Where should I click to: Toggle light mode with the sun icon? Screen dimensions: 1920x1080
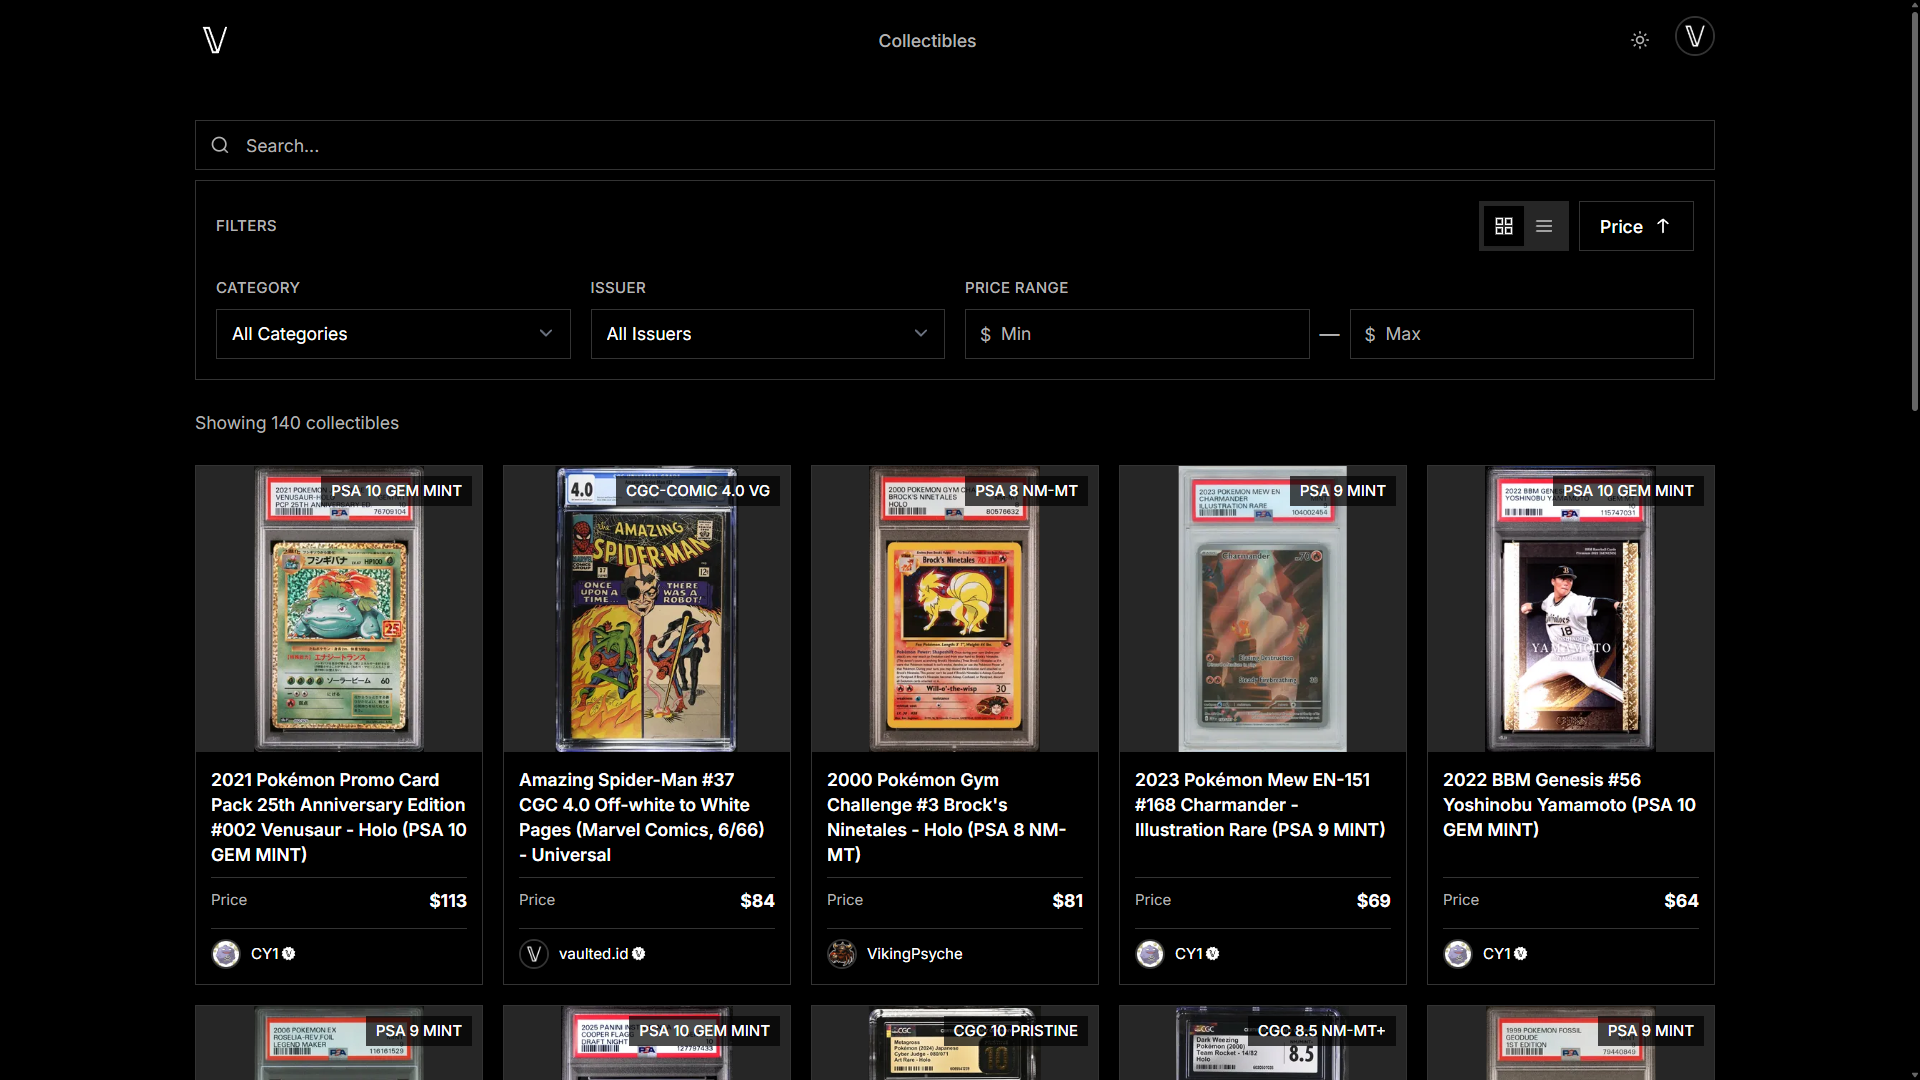click(1639, 40)
